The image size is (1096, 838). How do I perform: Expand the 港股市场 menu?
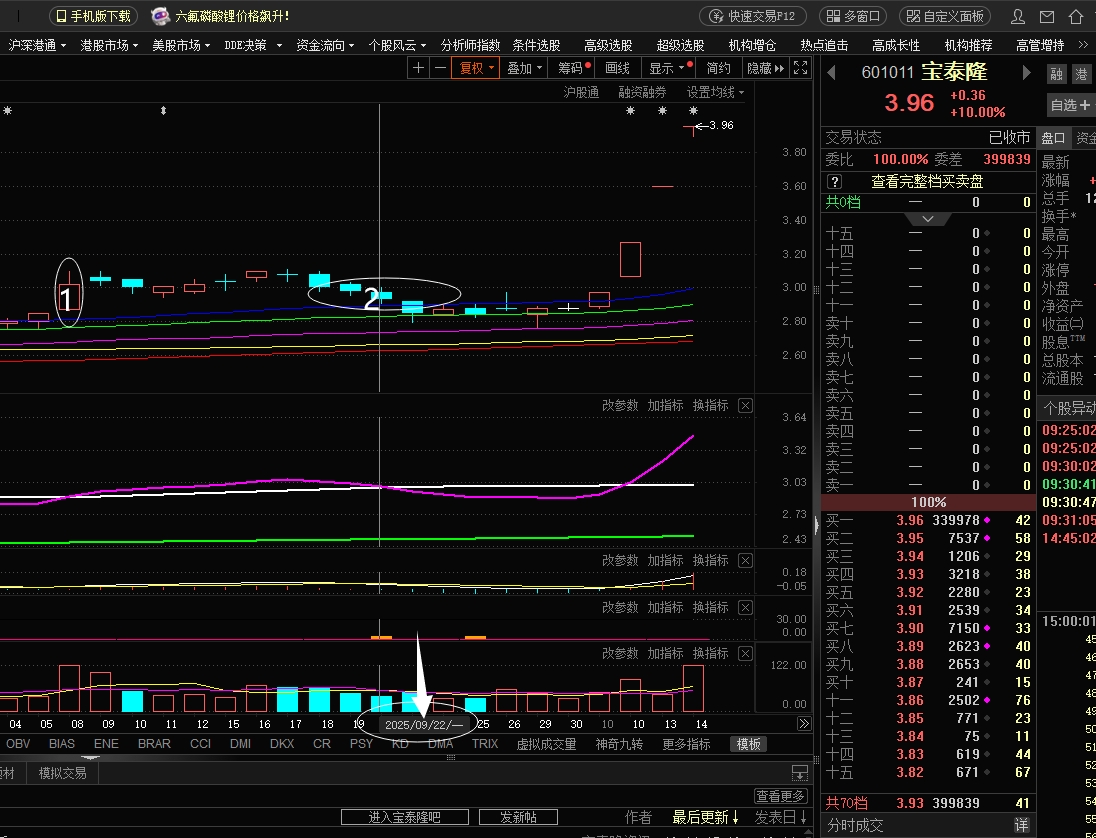tap(110, 45)
